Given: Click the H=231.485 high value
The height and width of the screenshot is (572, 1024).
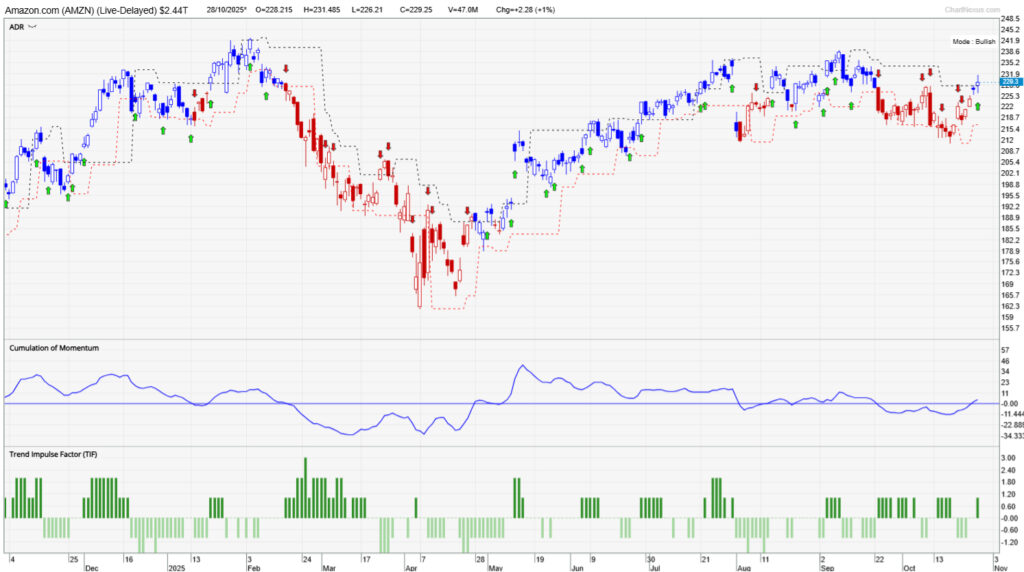Looking at the screenshot, I should [321, 10].
